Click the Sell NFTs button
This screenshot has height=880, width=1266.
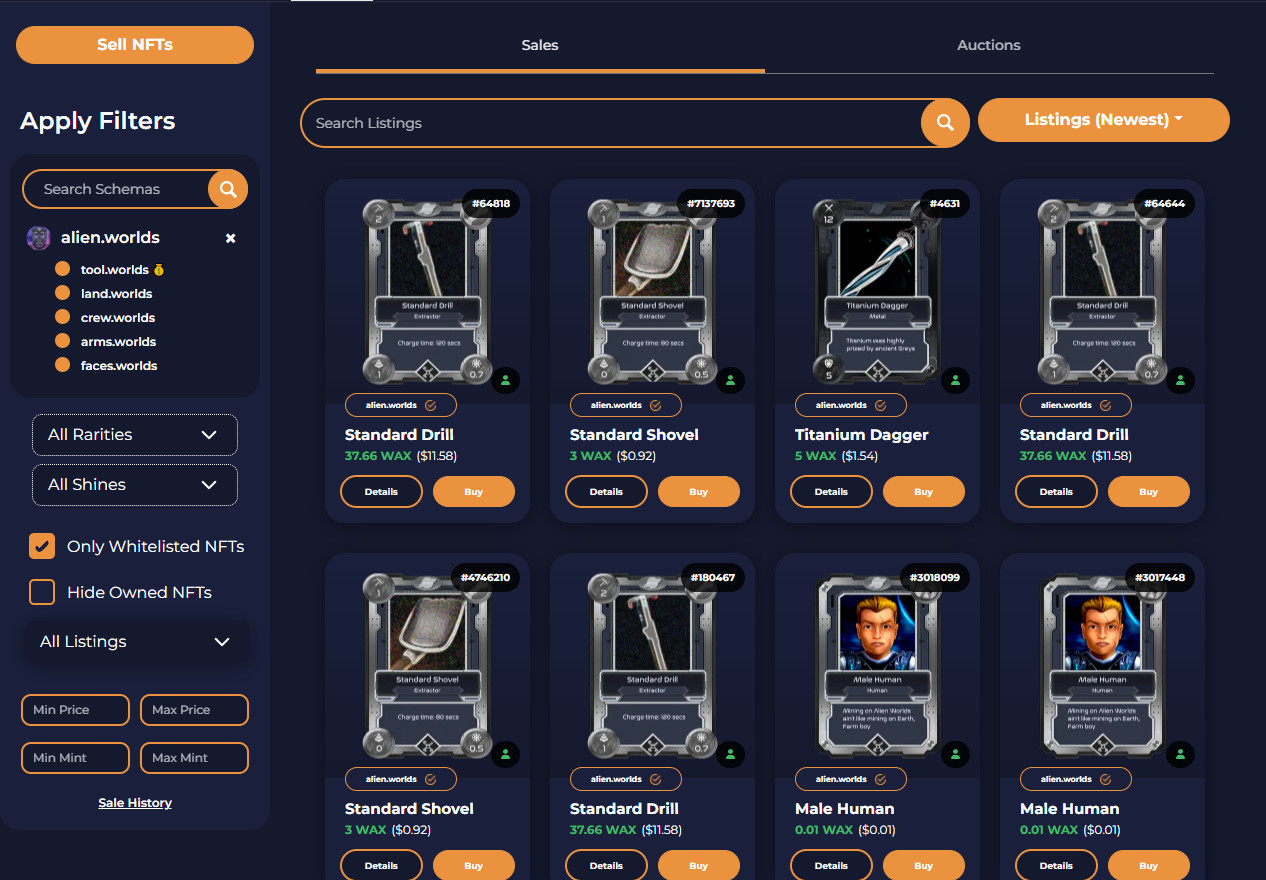pos(135,45)
